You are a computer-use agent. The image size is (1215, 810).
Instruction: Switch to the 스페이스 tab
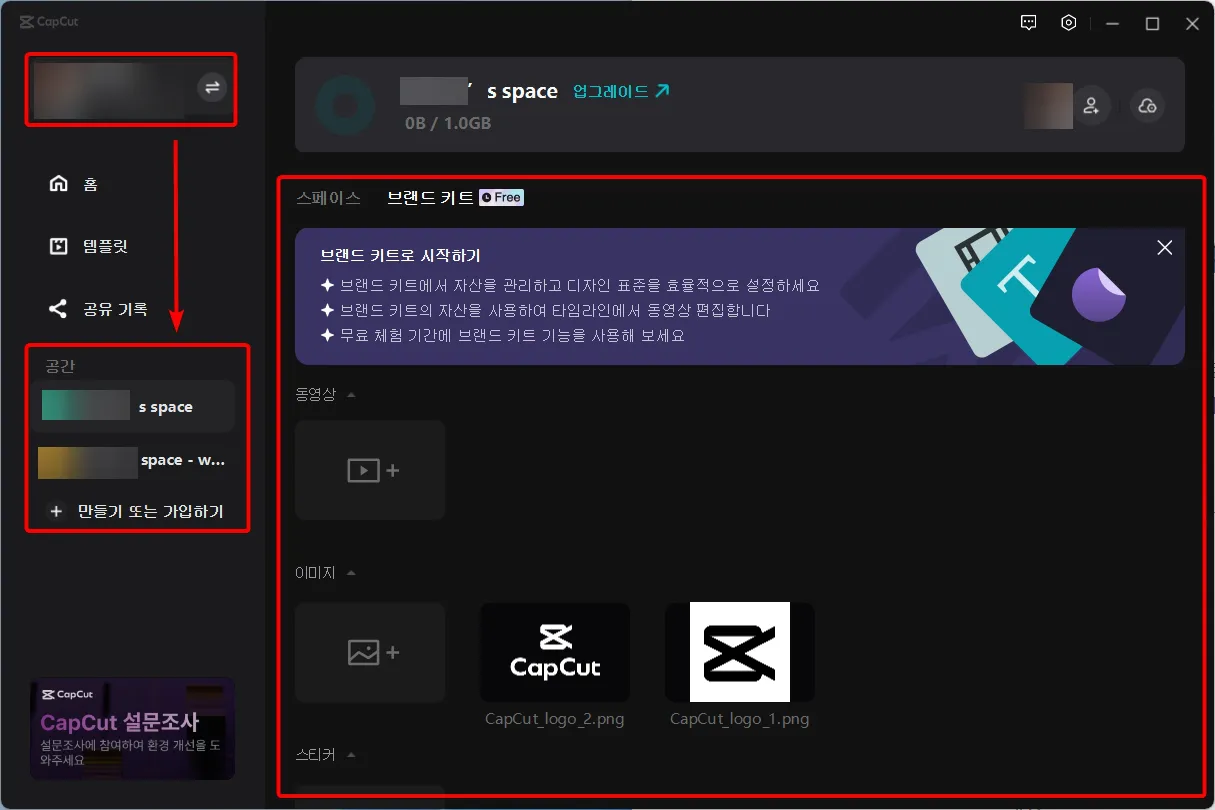click(x=329, y=198)
